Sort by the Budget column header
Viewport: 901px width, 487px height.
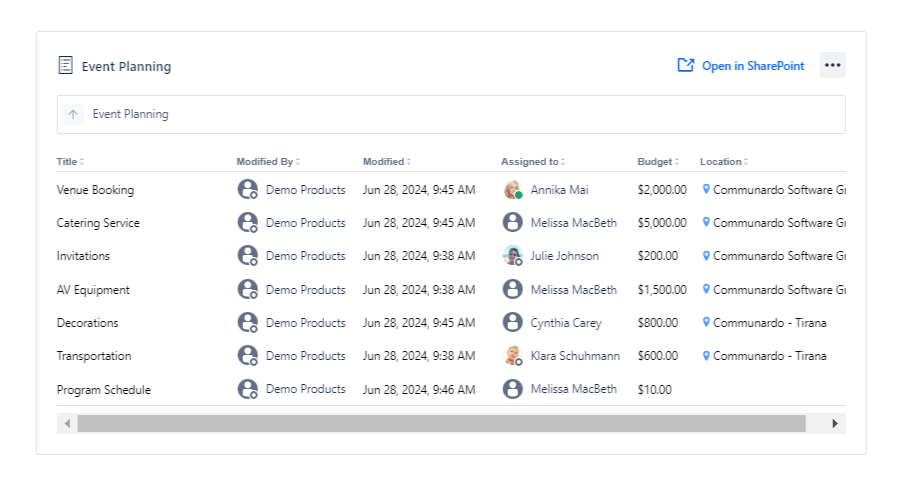[657, 161]
